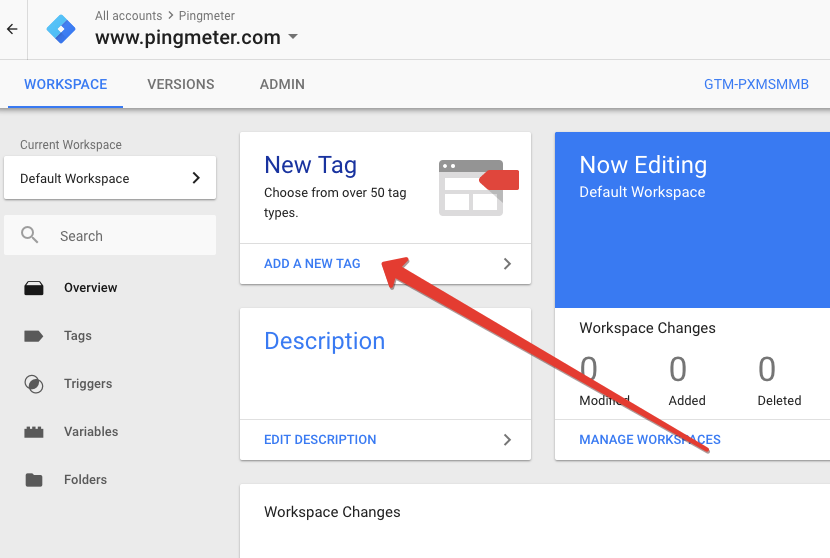The image size is (830, 558).
Task: Open Variables from the sidebar
Action: (91, 431)
